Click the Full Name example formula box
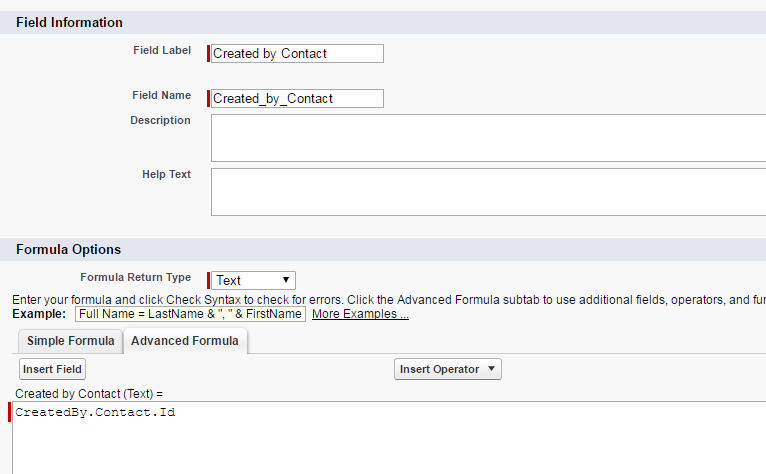Screen dimensions: 766x474 pos(191,314)
